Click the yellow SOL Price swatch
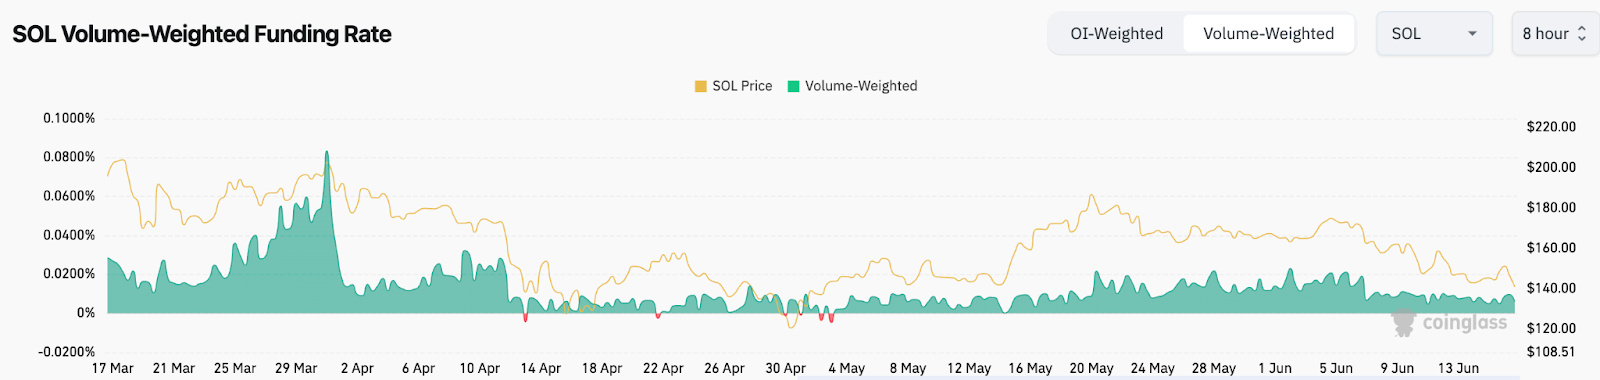 [701, 86]
